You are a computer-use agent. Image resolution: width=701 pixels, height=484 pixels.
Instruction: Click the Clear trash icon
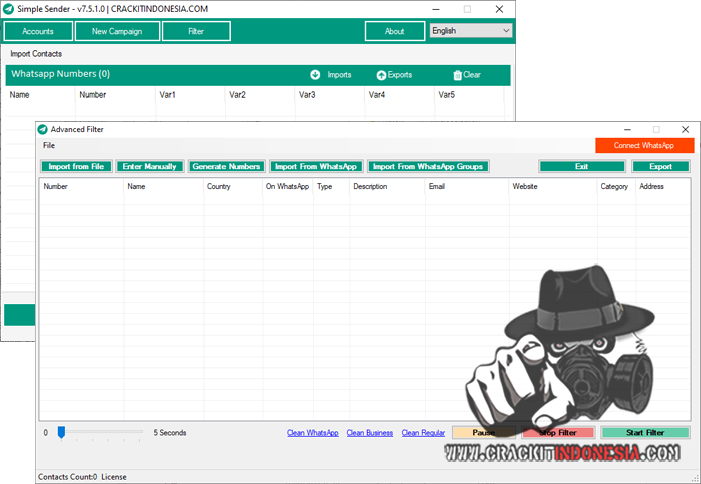(x=457, y=75)
